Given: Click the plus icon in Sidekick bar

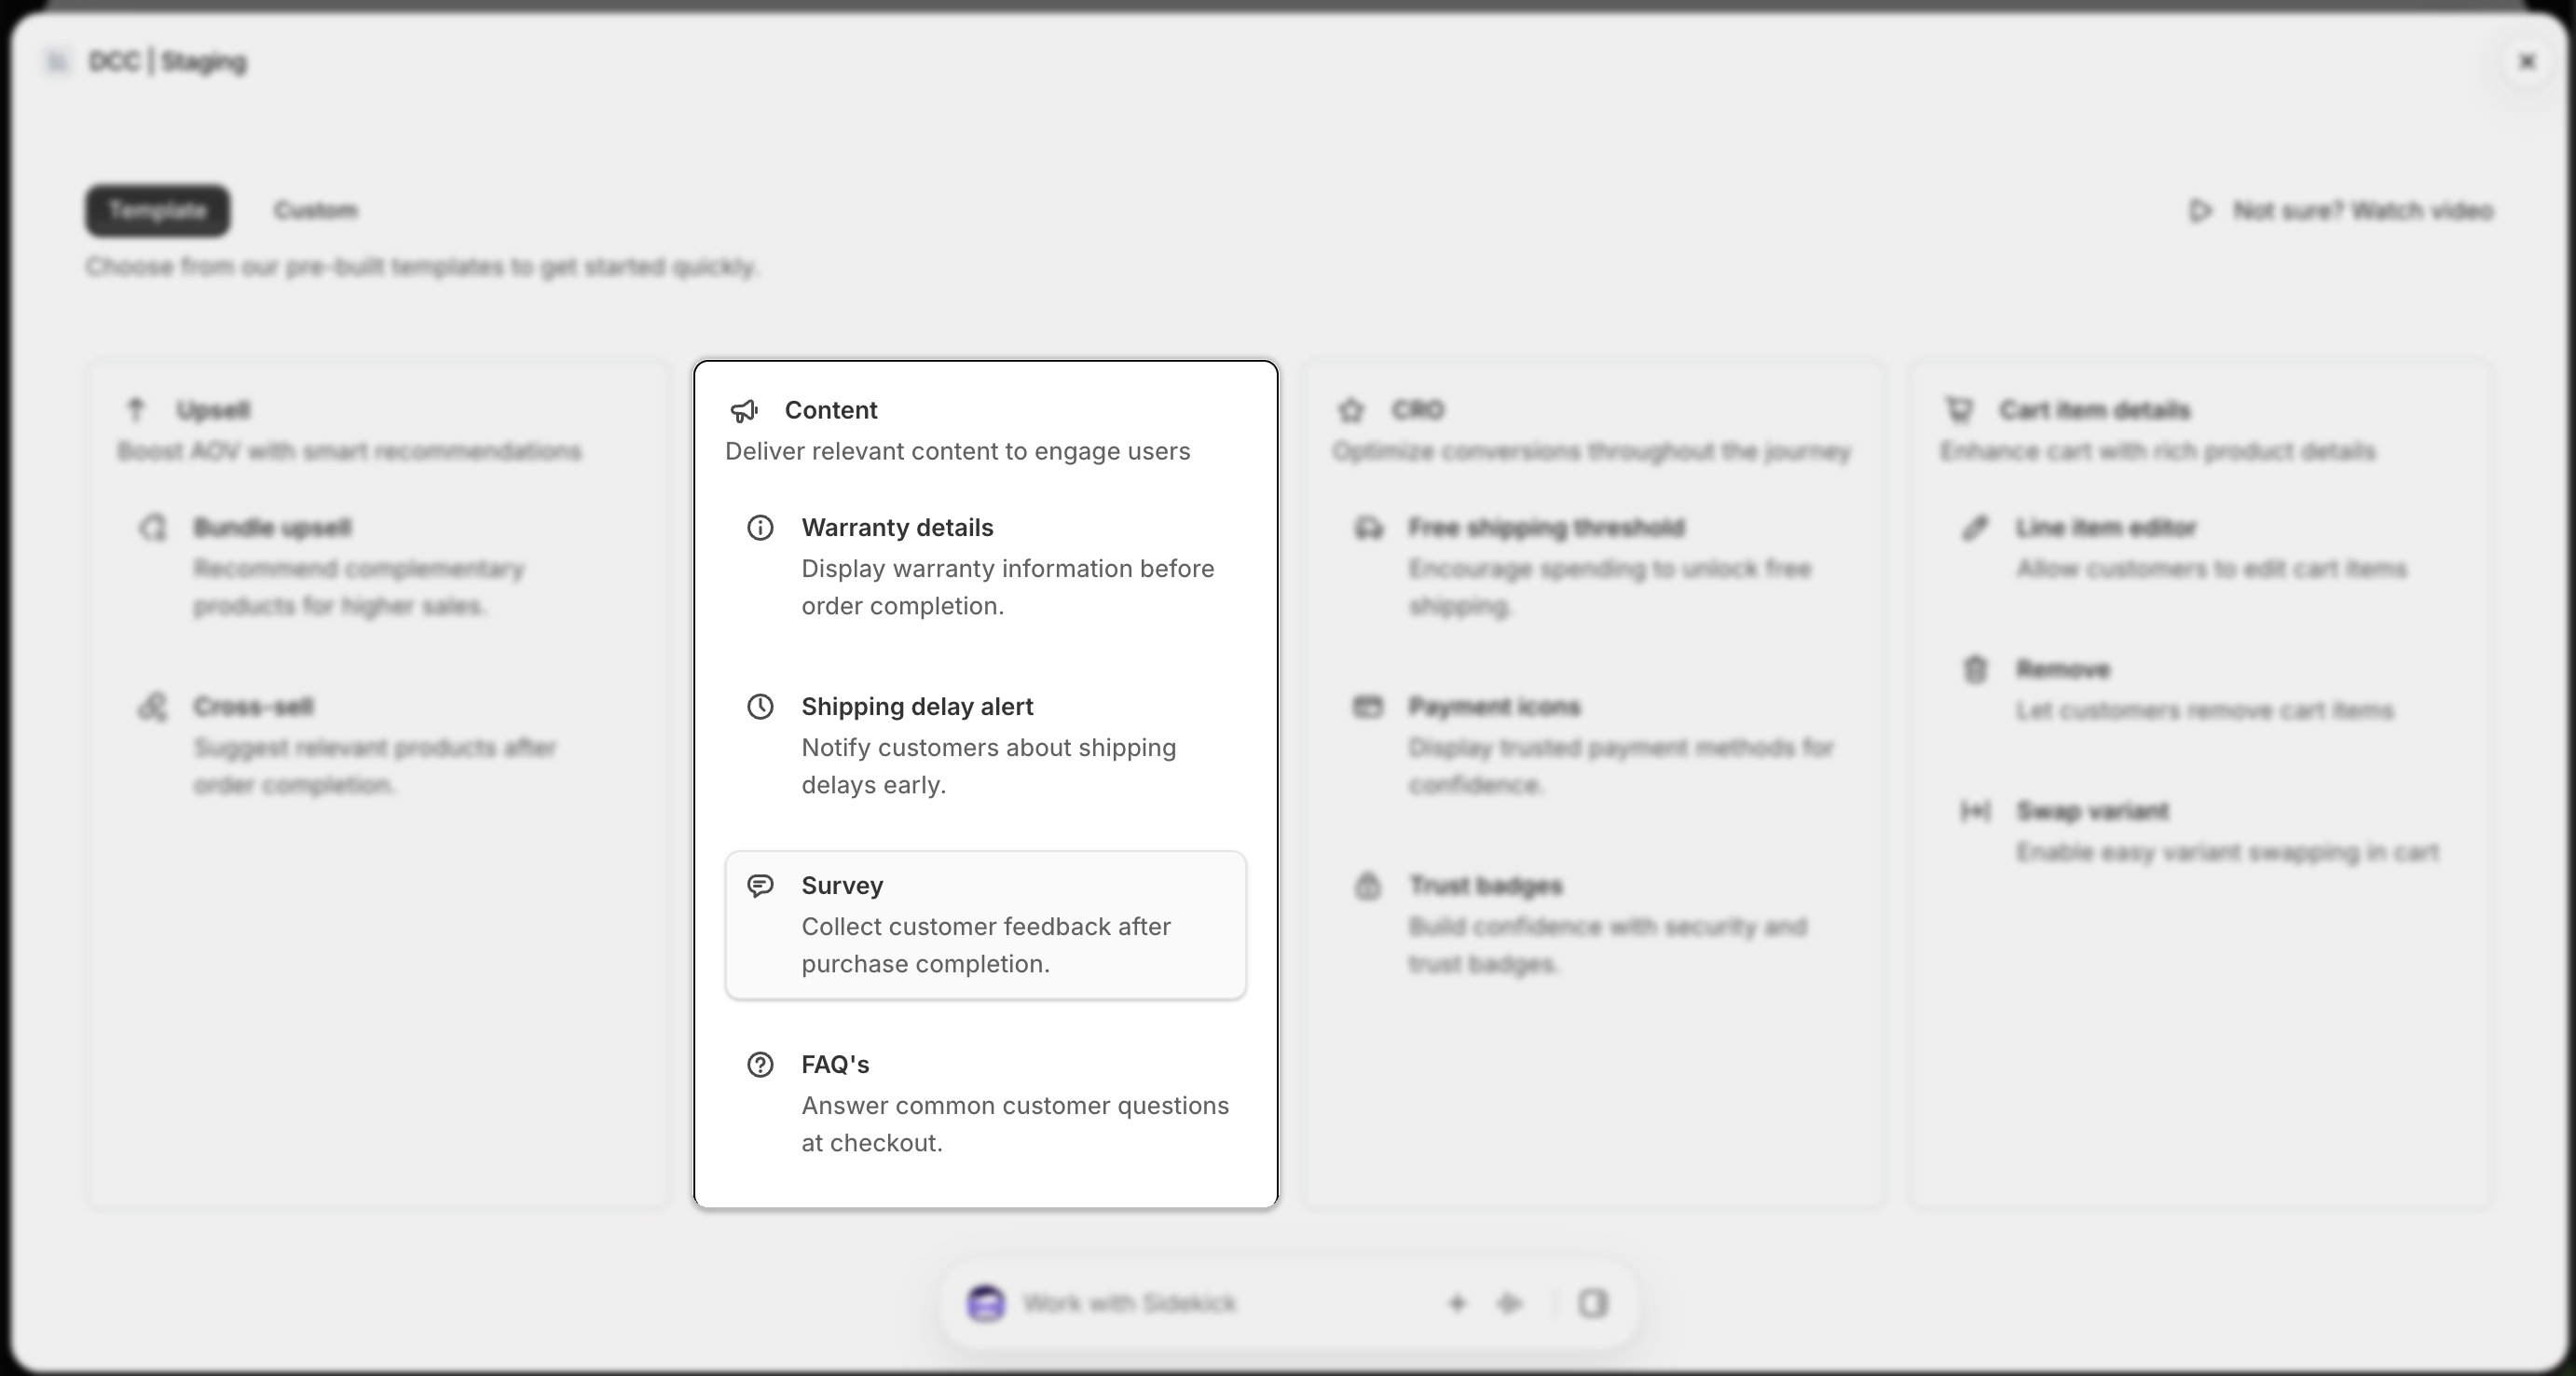Looking at the screenshot, I should coord(1457,1304).
